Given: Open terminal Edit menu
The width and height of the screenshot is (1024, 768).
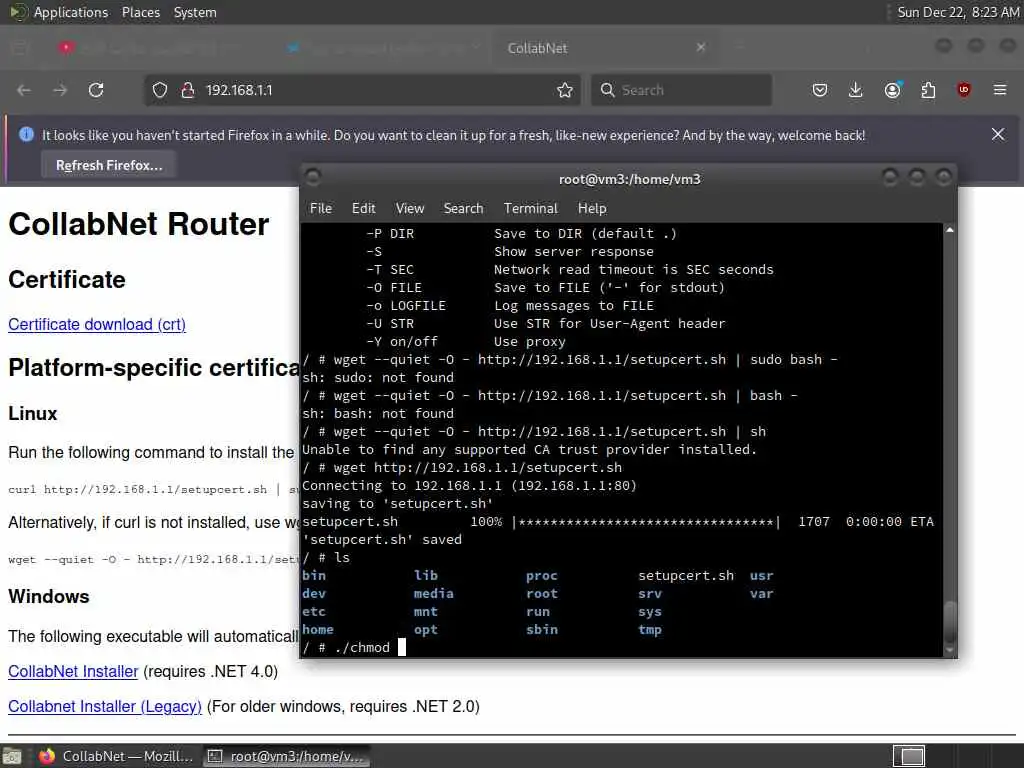Looking at the screenshot, I should 363,208.
